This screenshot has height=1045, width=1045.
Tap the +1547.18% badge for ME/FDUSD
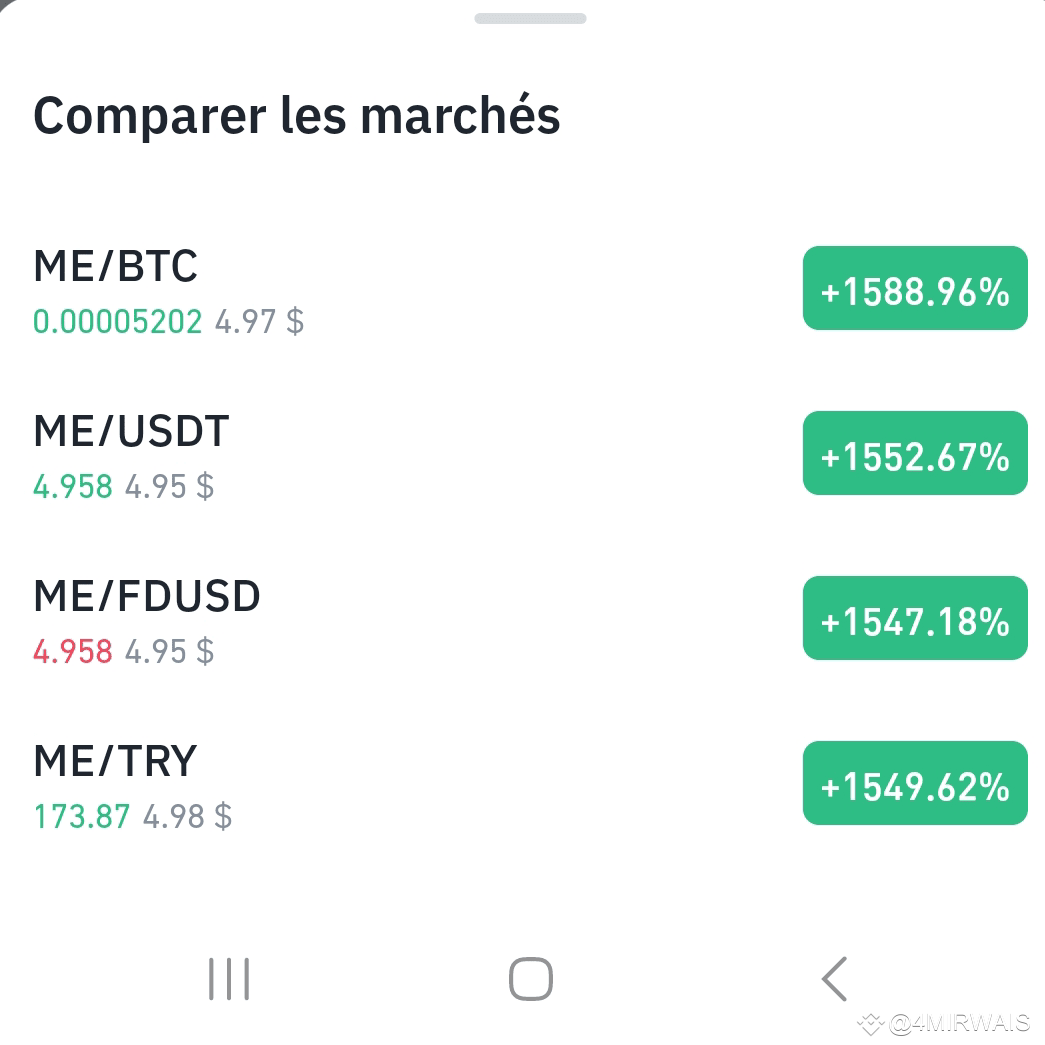pyautogui.click(x=915, y=618)
